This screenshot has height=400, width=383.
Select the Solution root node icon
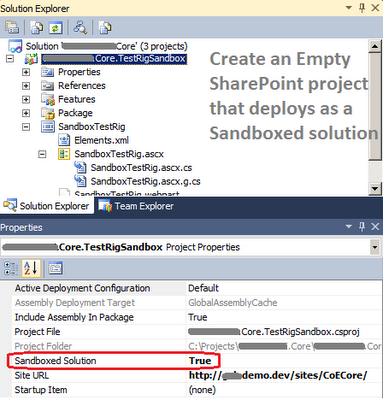pyautogui.click(x=15, y=46)
